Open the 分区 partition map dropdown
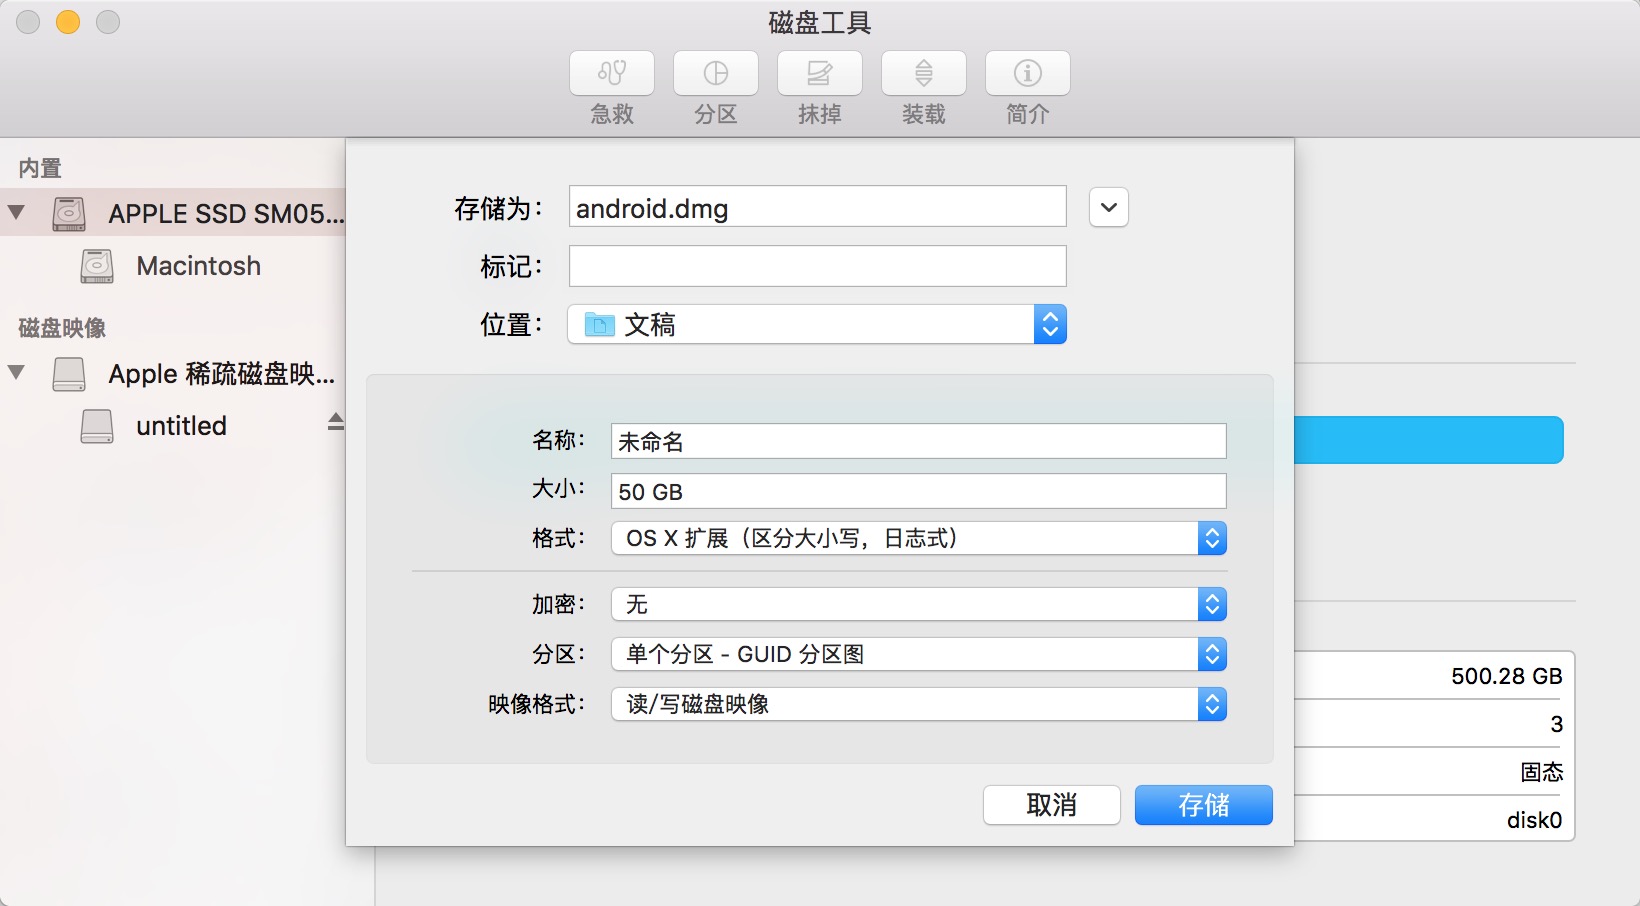The height and width of the screenshot is (906, 1640). pos(918,654)
